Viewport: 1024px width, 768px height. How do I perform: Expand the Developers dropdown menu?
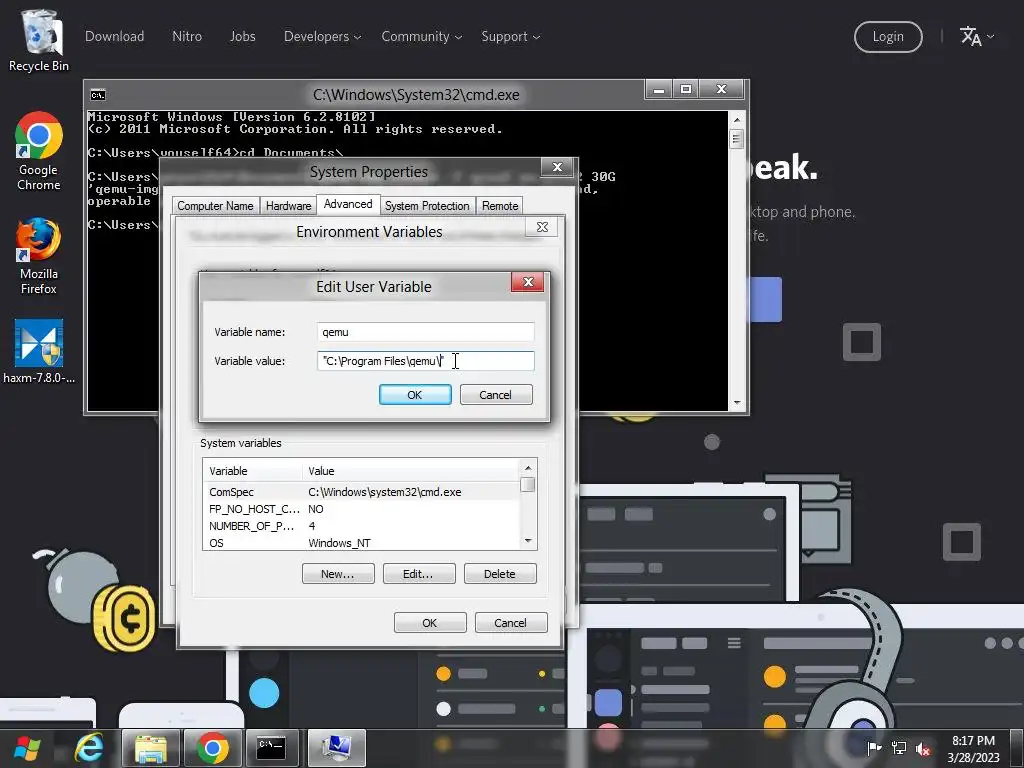click(323, 37)
